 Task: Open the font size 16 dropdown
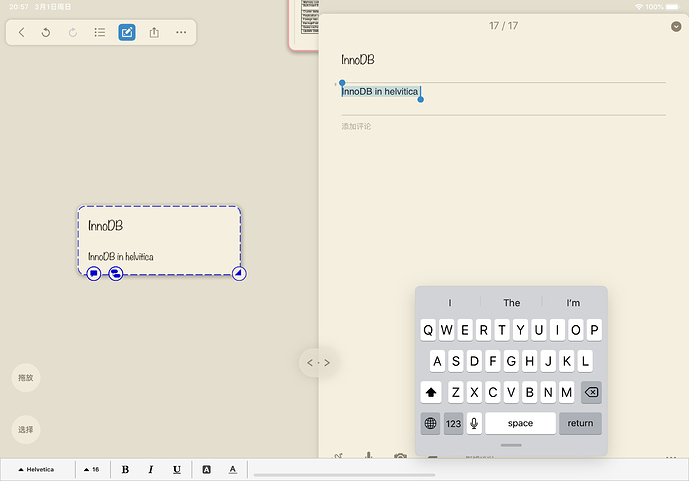coord(92,470)
